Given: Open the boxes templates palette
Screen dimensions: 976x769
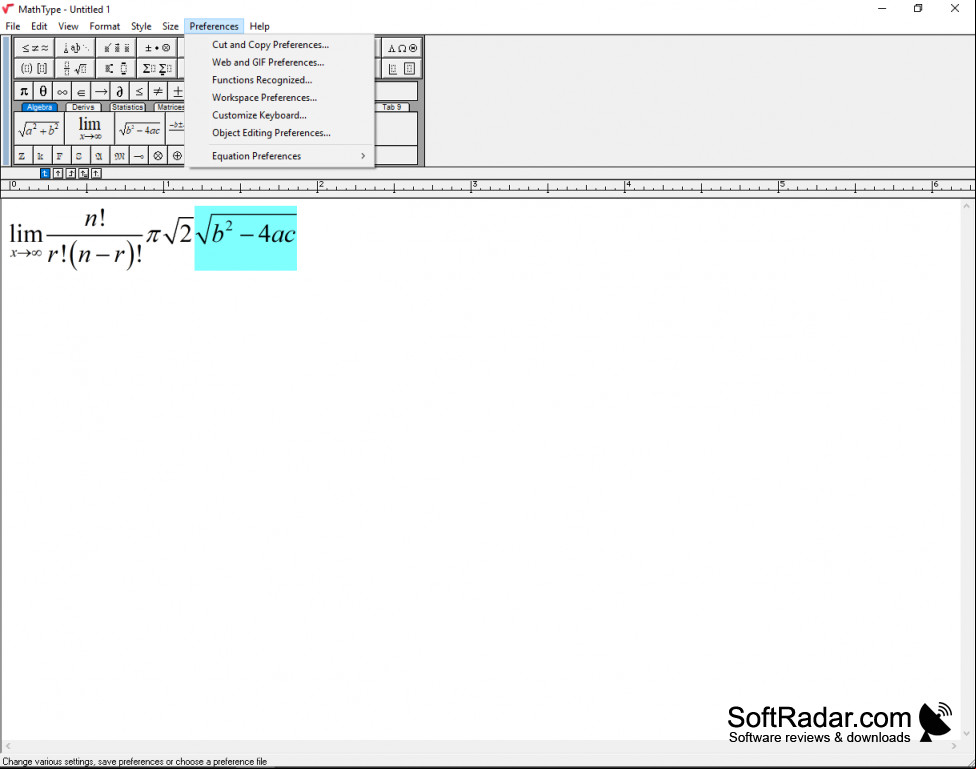Looking at the screenshot, I should click(x=402, y=68).
